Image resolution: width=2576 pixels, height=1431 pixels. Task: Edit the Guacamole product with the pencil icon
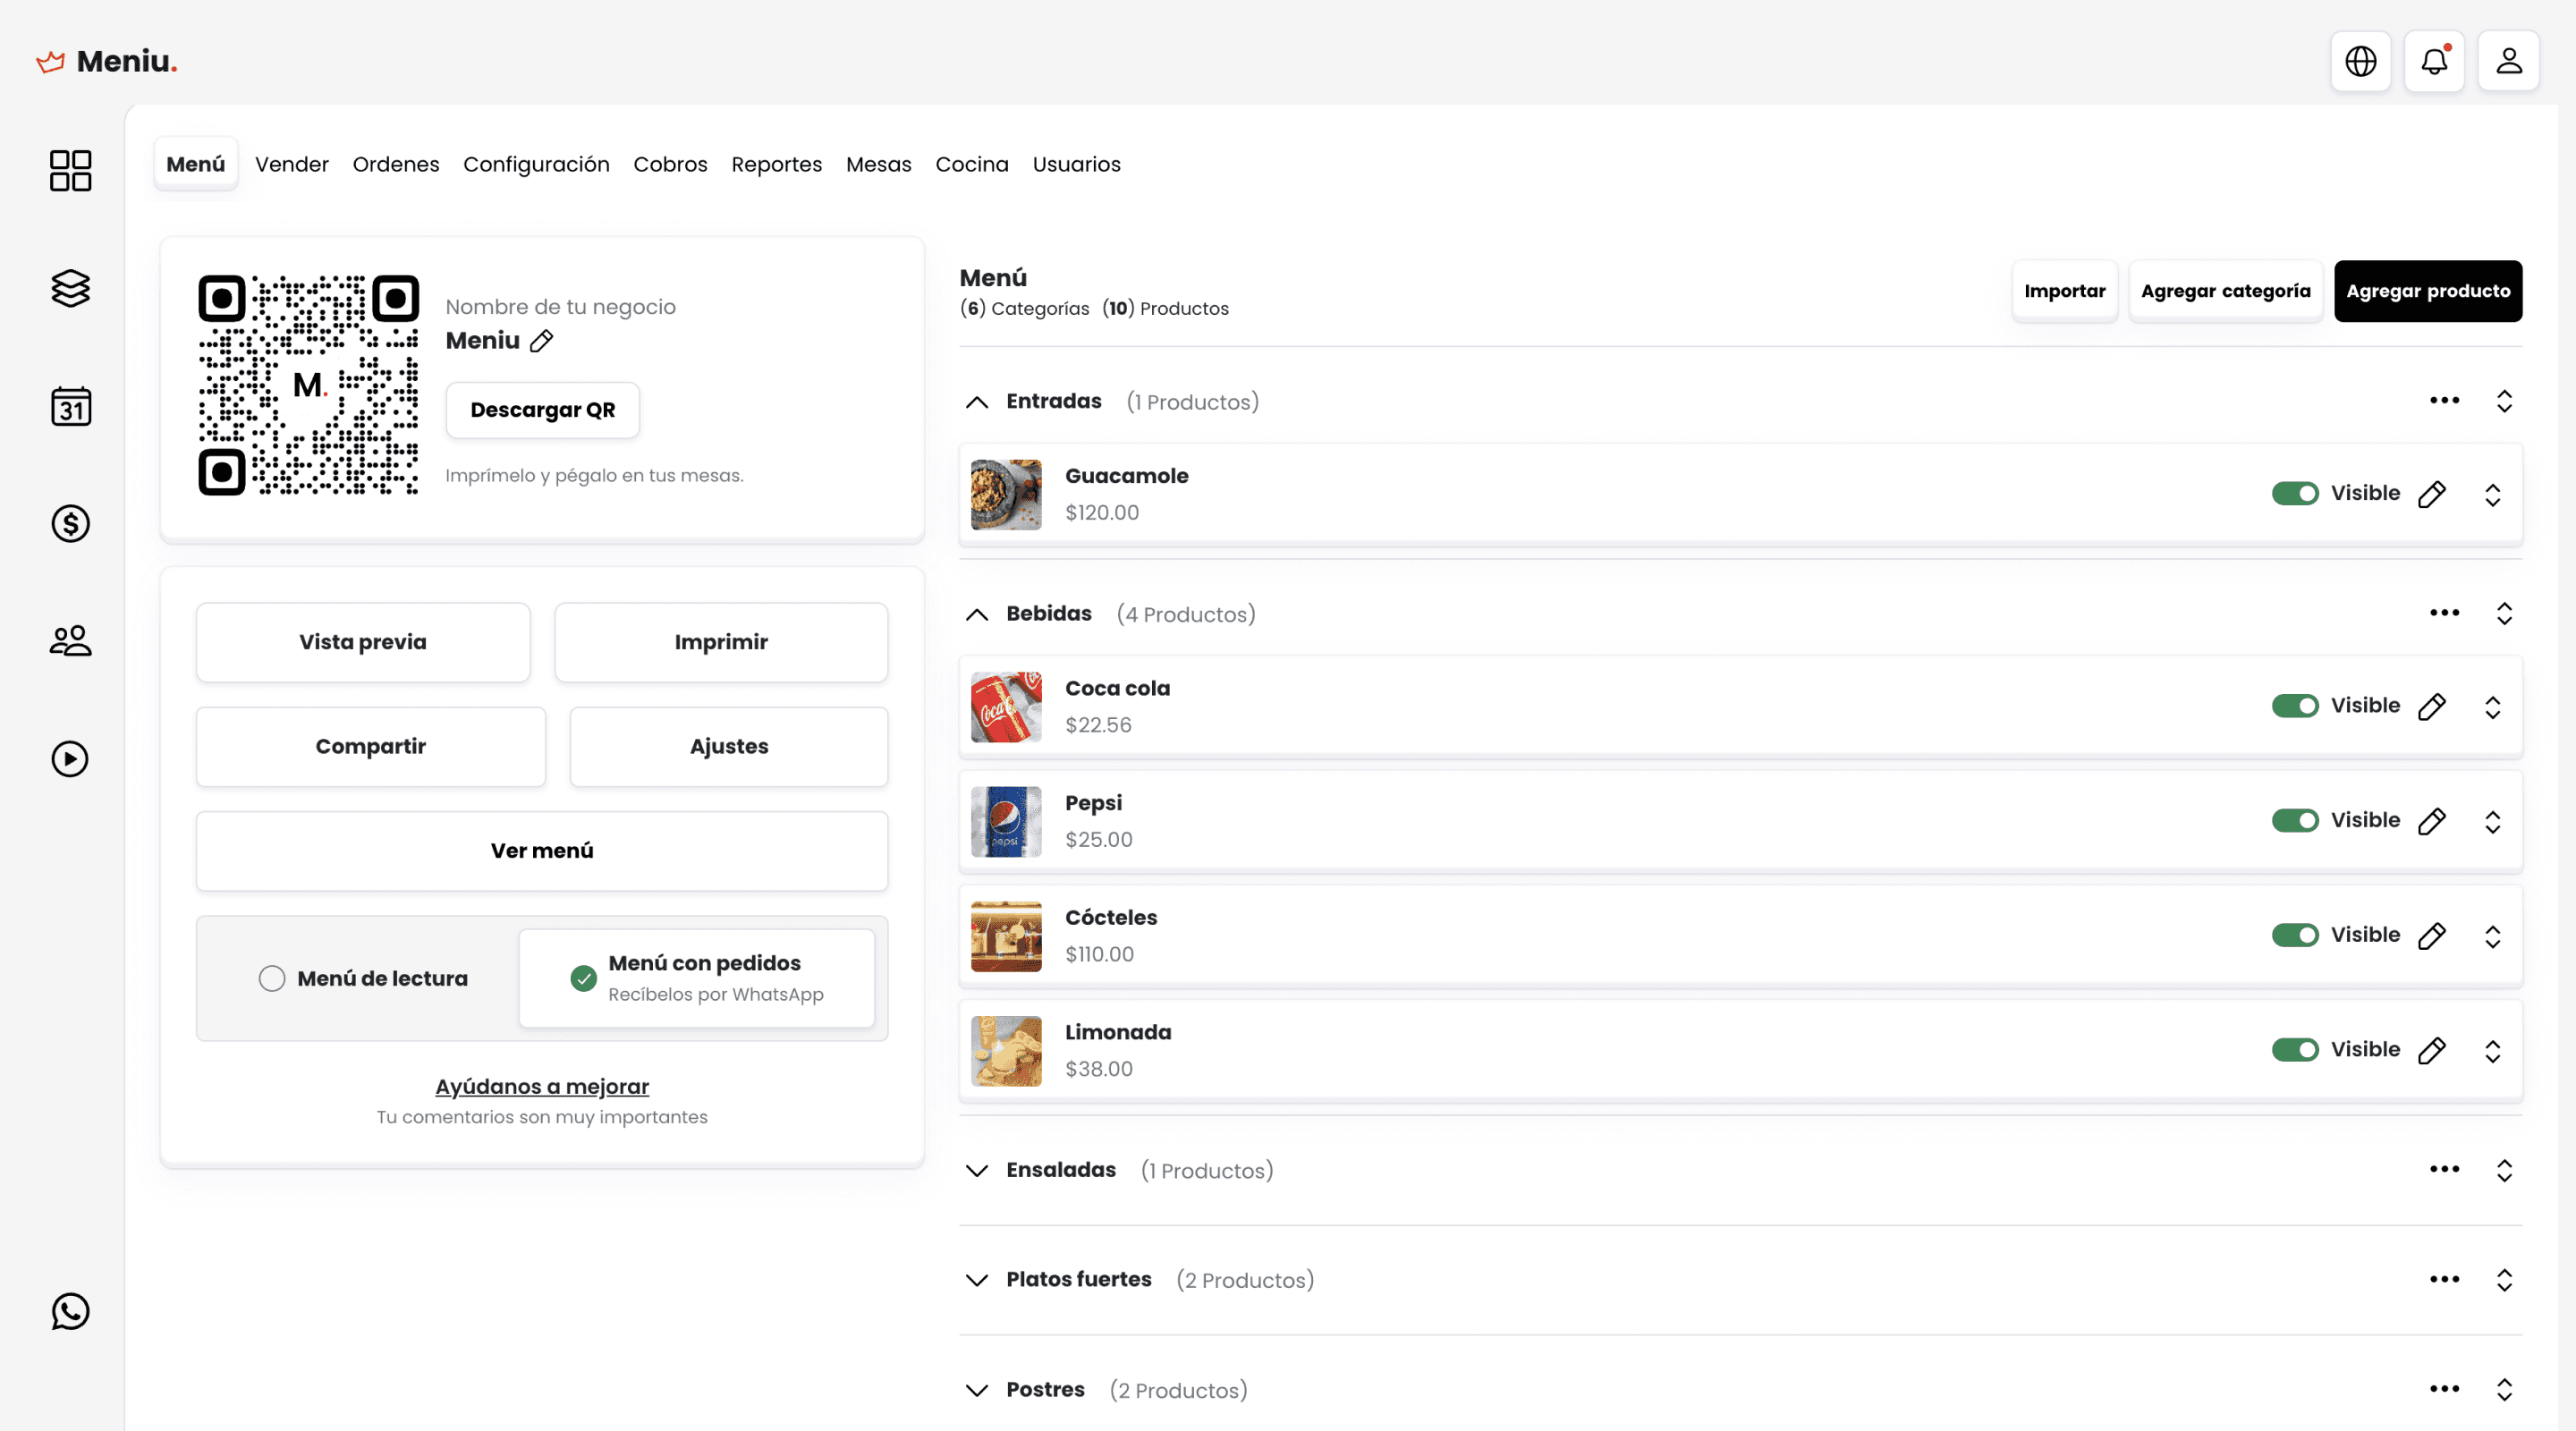[x=2434, y=493]
